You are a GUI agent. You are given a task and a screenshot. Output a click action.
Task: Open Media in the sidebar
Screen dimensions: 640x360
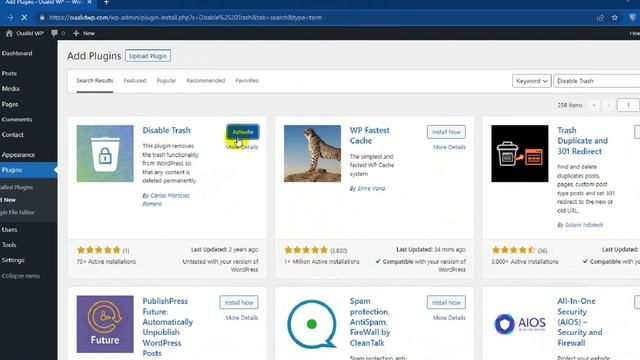[x=10, y=89]
